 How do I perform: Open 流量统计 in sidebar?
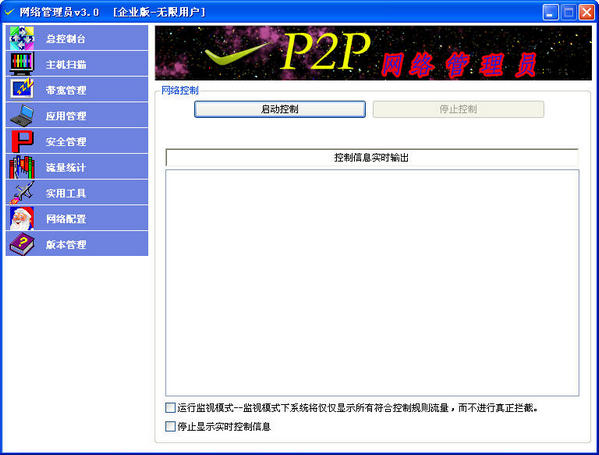(77, 167)
